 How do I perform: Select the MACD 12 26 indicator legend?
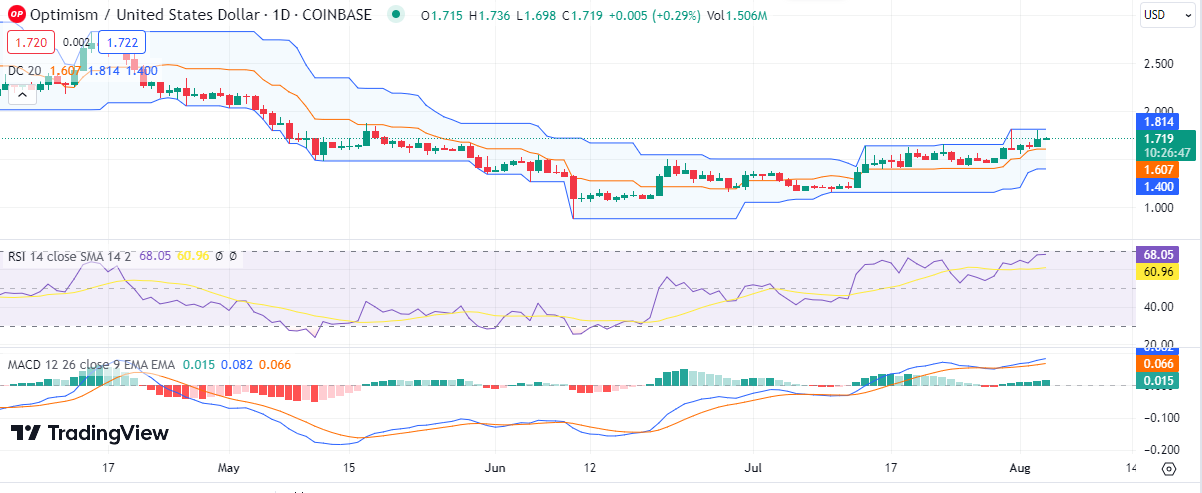point(90,365)
